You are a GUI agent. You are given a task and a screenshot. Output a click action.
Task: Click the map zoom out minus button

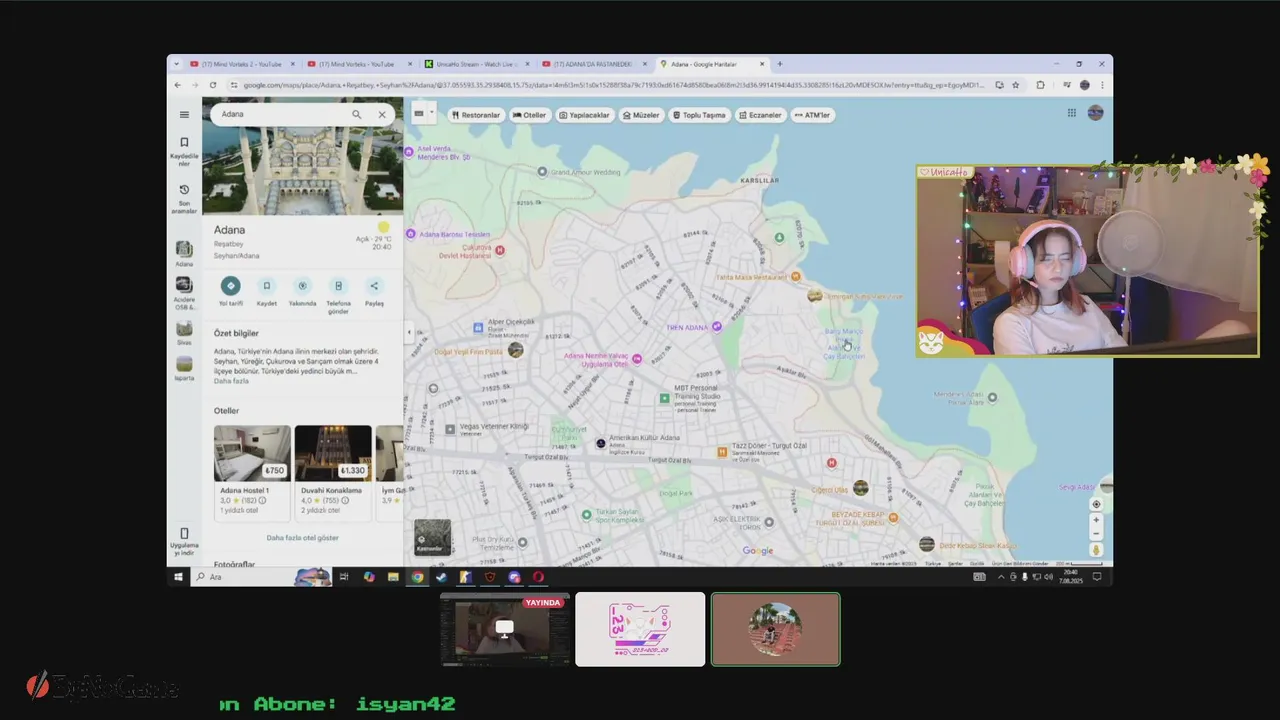point(1096,534)
